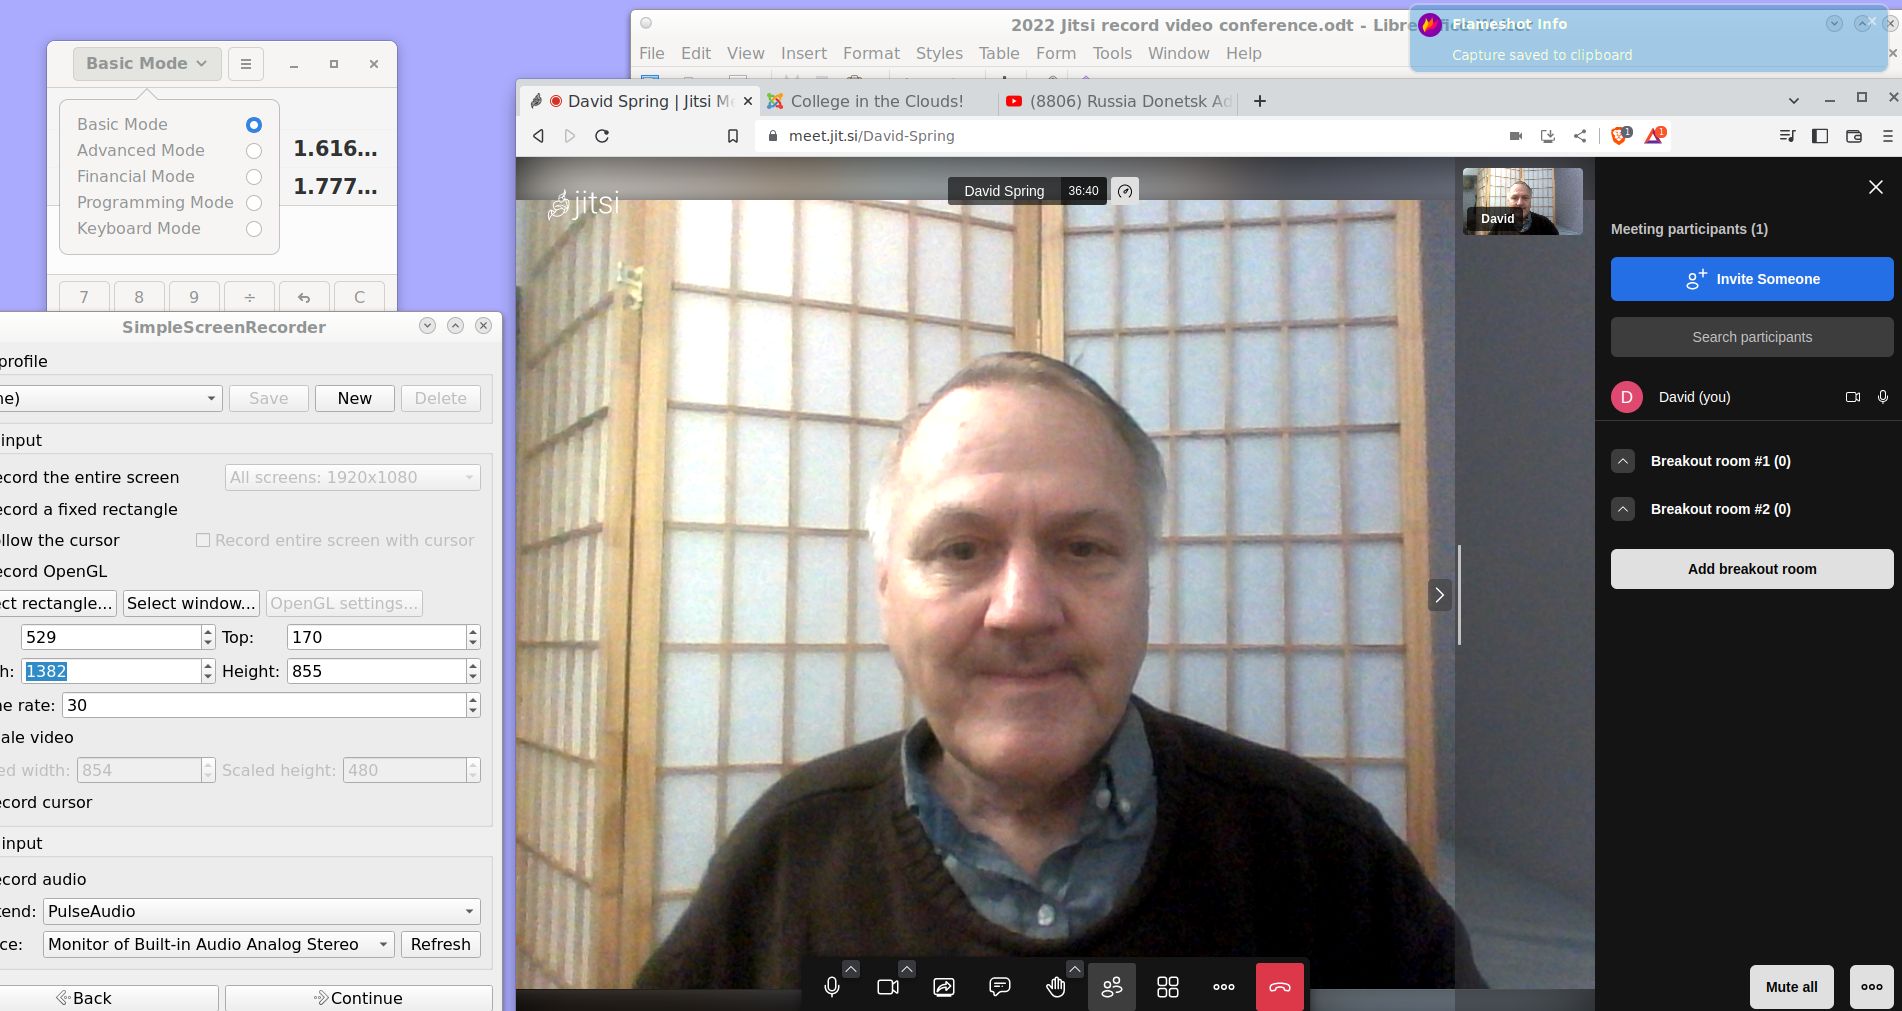Screen dimensions: 1902x1011
Task: Collapse Breakout room #2
Action: click(1623, 509)
